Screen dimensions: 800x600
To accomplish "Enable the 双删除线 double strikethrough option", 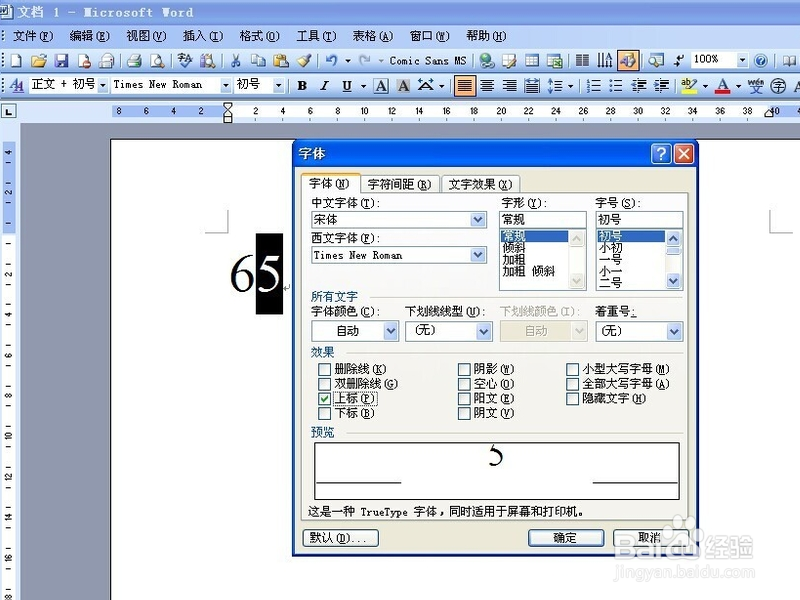I will coord(324,384).
